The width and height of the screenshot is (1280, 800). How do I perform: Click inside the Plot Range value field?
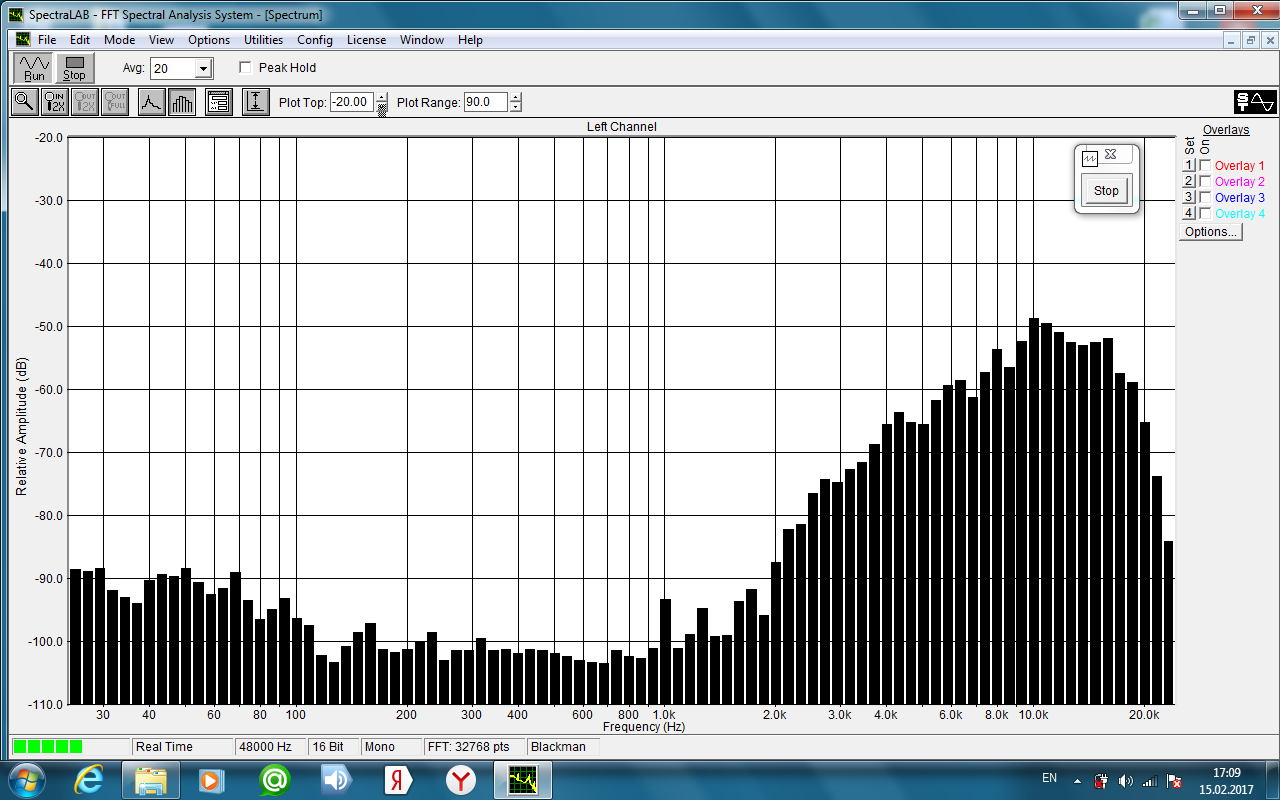coord(486,102)
